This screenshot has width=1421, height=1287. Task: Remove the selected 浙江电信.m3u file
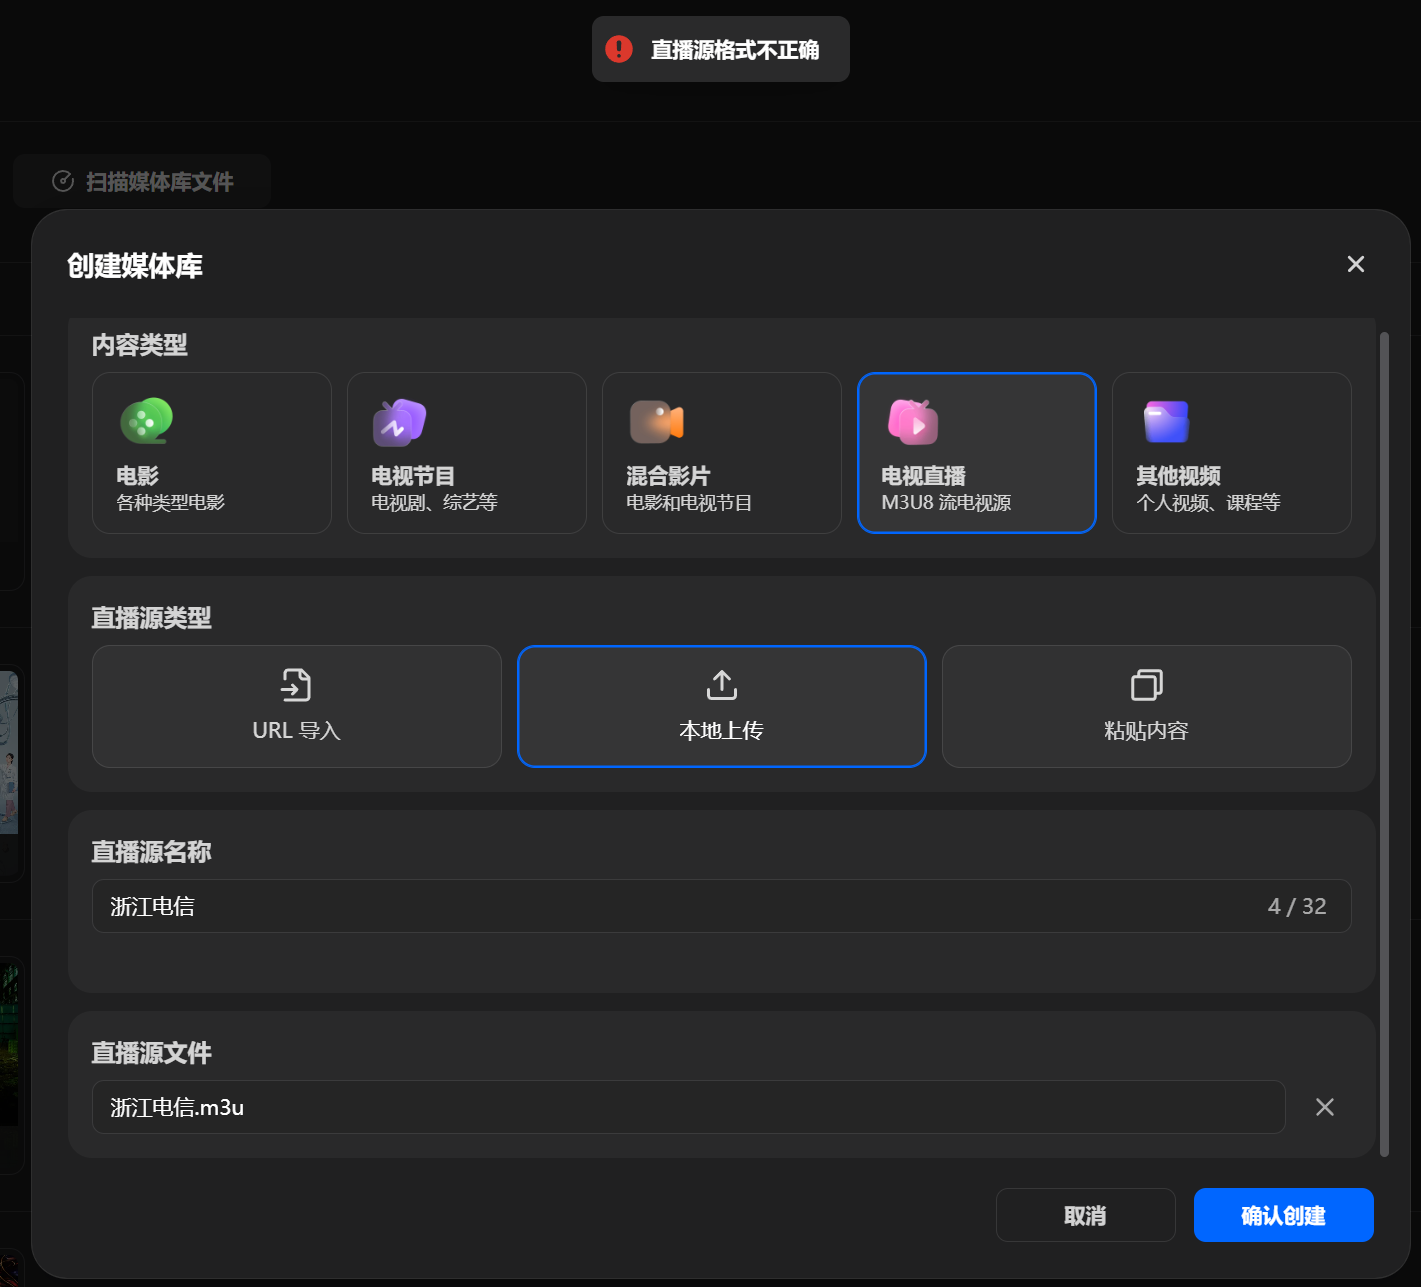1325,1107
